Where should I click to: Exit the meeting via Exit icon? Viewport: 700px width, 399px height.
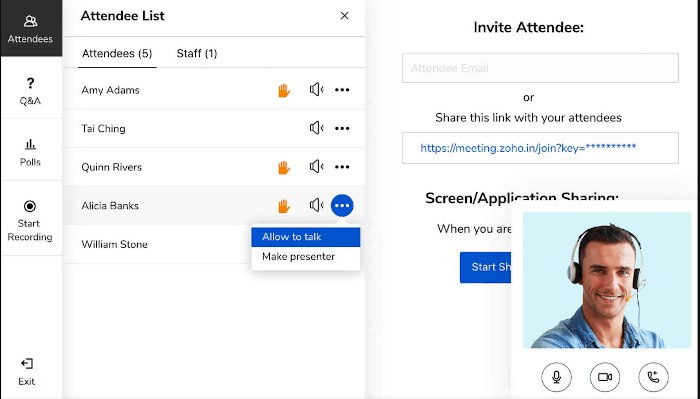click(x=27, y=364)
